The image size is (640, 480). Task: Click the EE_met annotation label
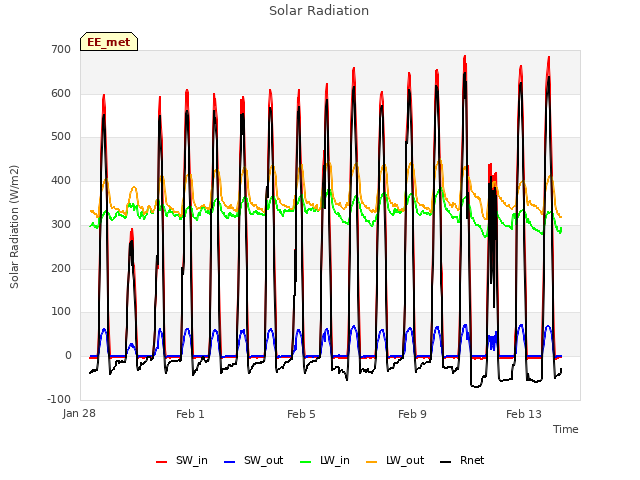pyautogui.click(x=109, y=42)
